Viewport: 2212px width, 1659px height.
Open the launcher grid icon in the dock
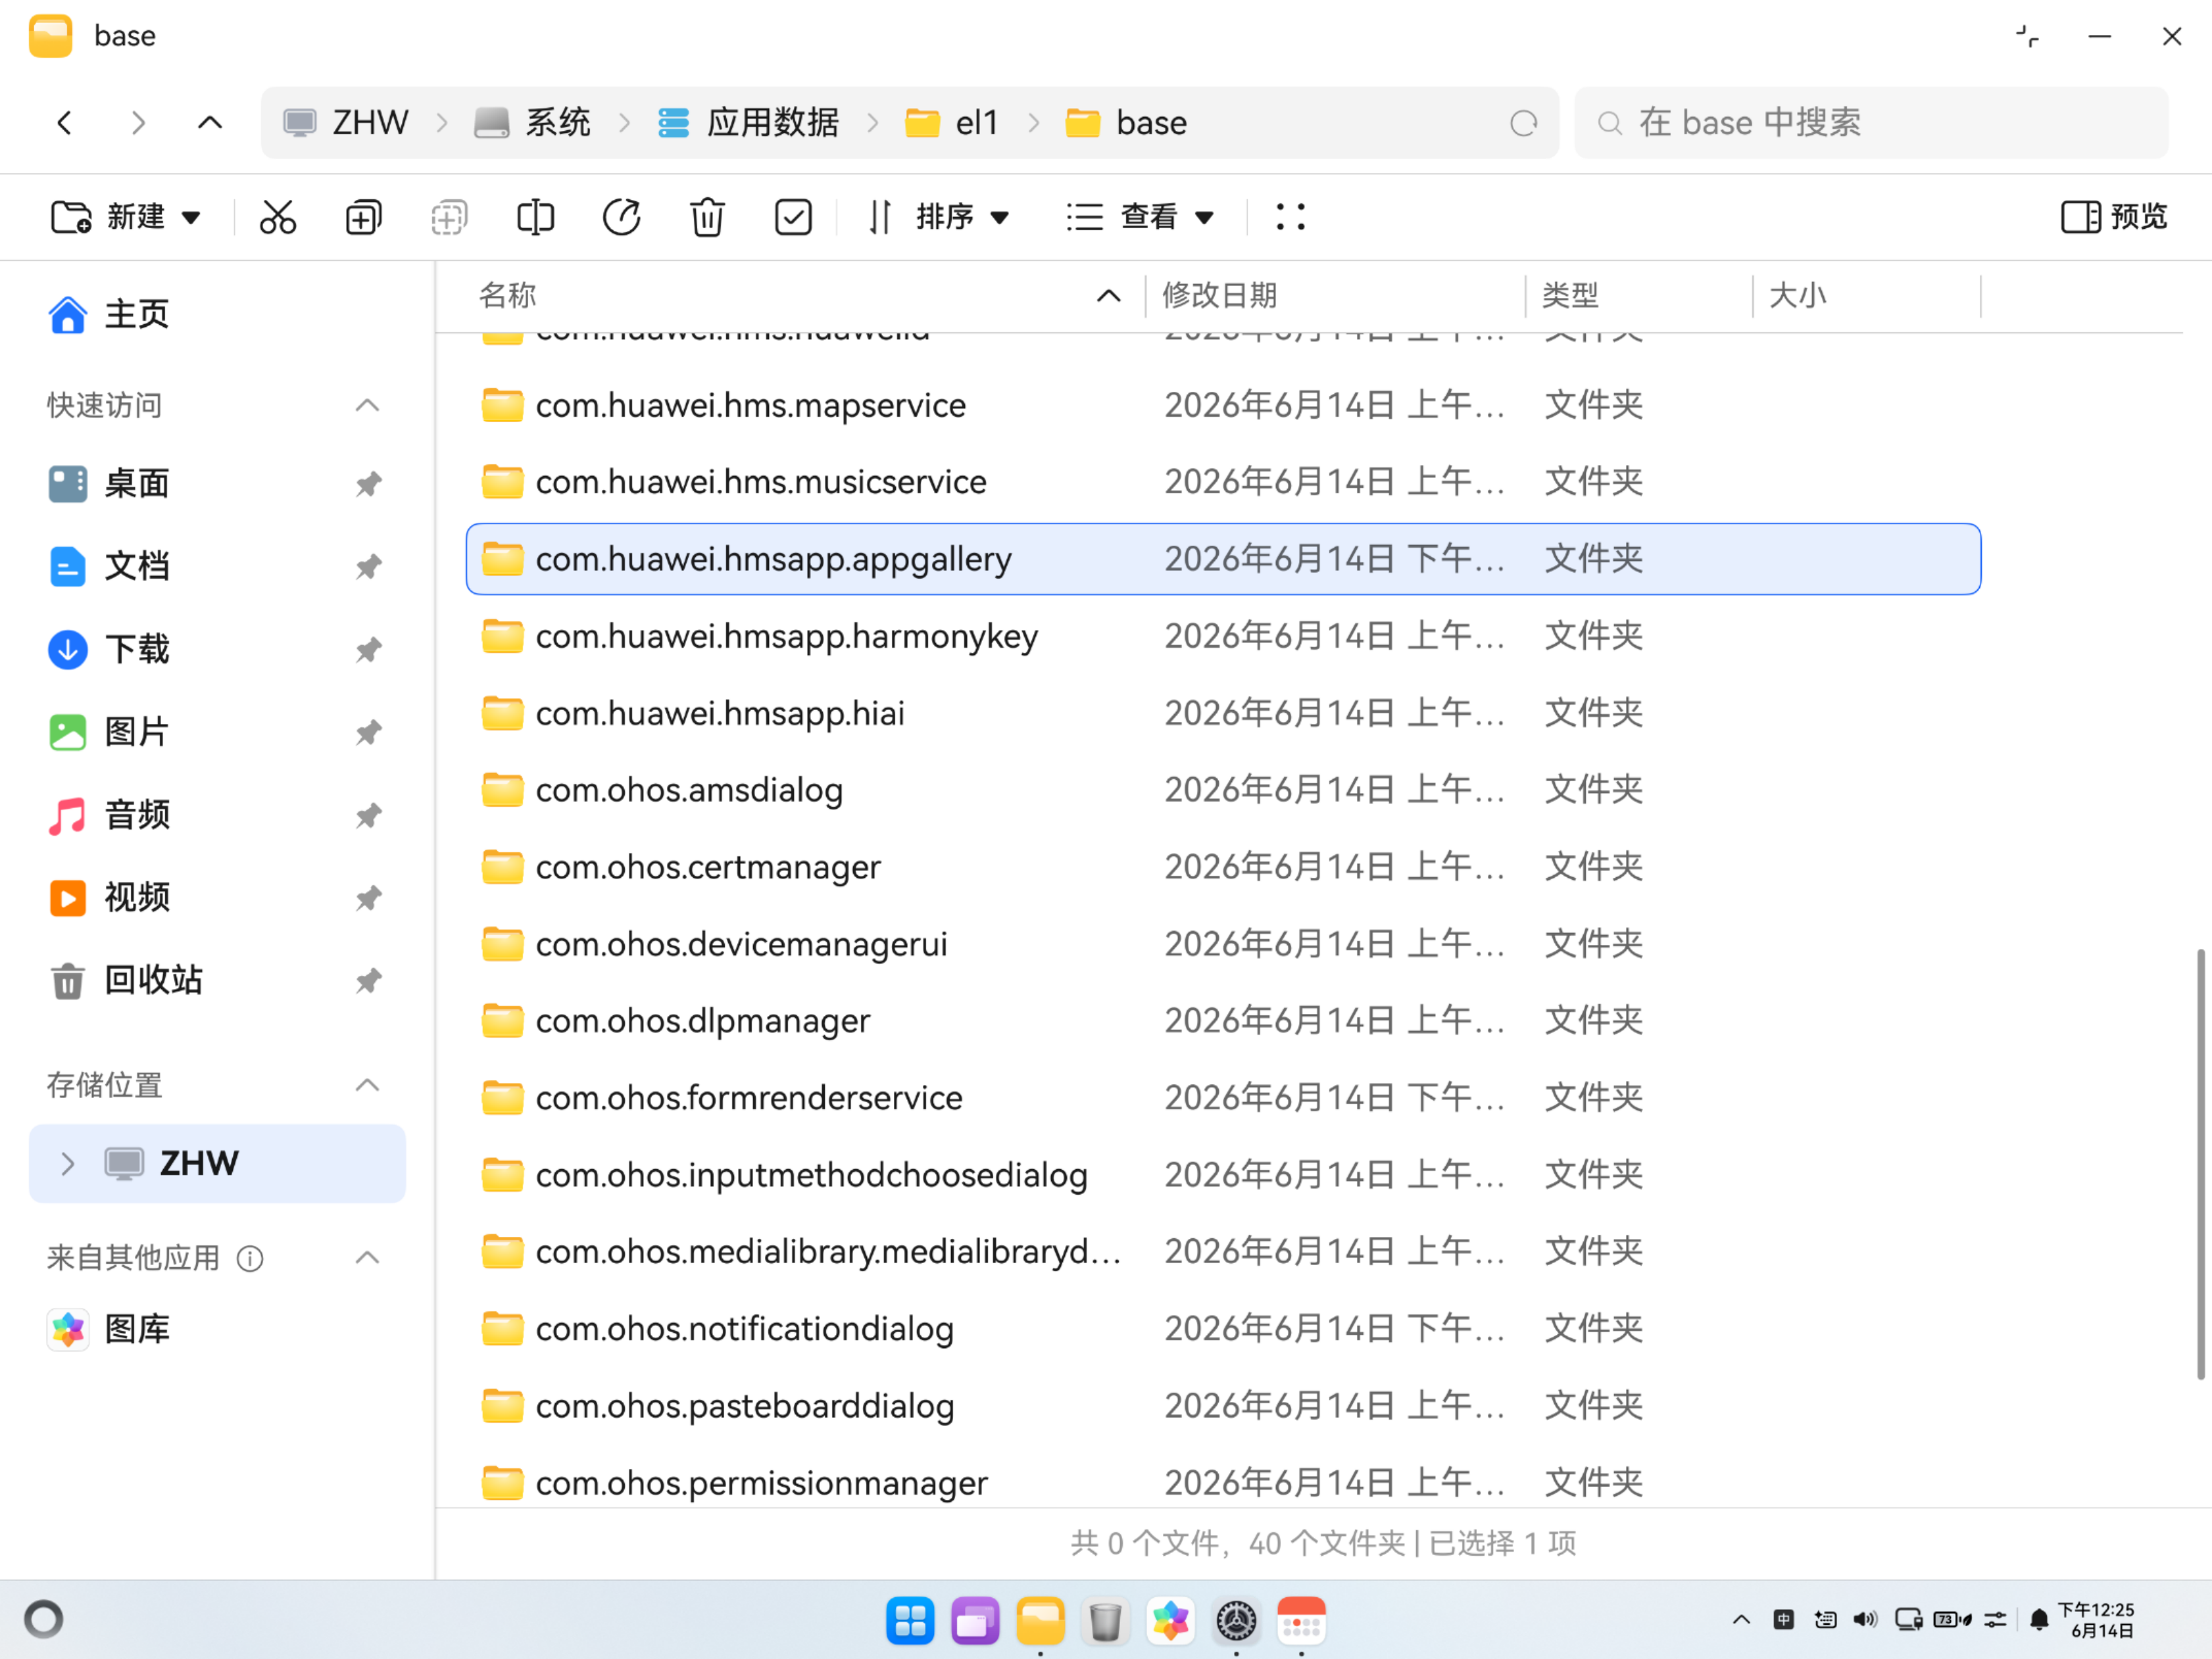[x=910, y=1620]
